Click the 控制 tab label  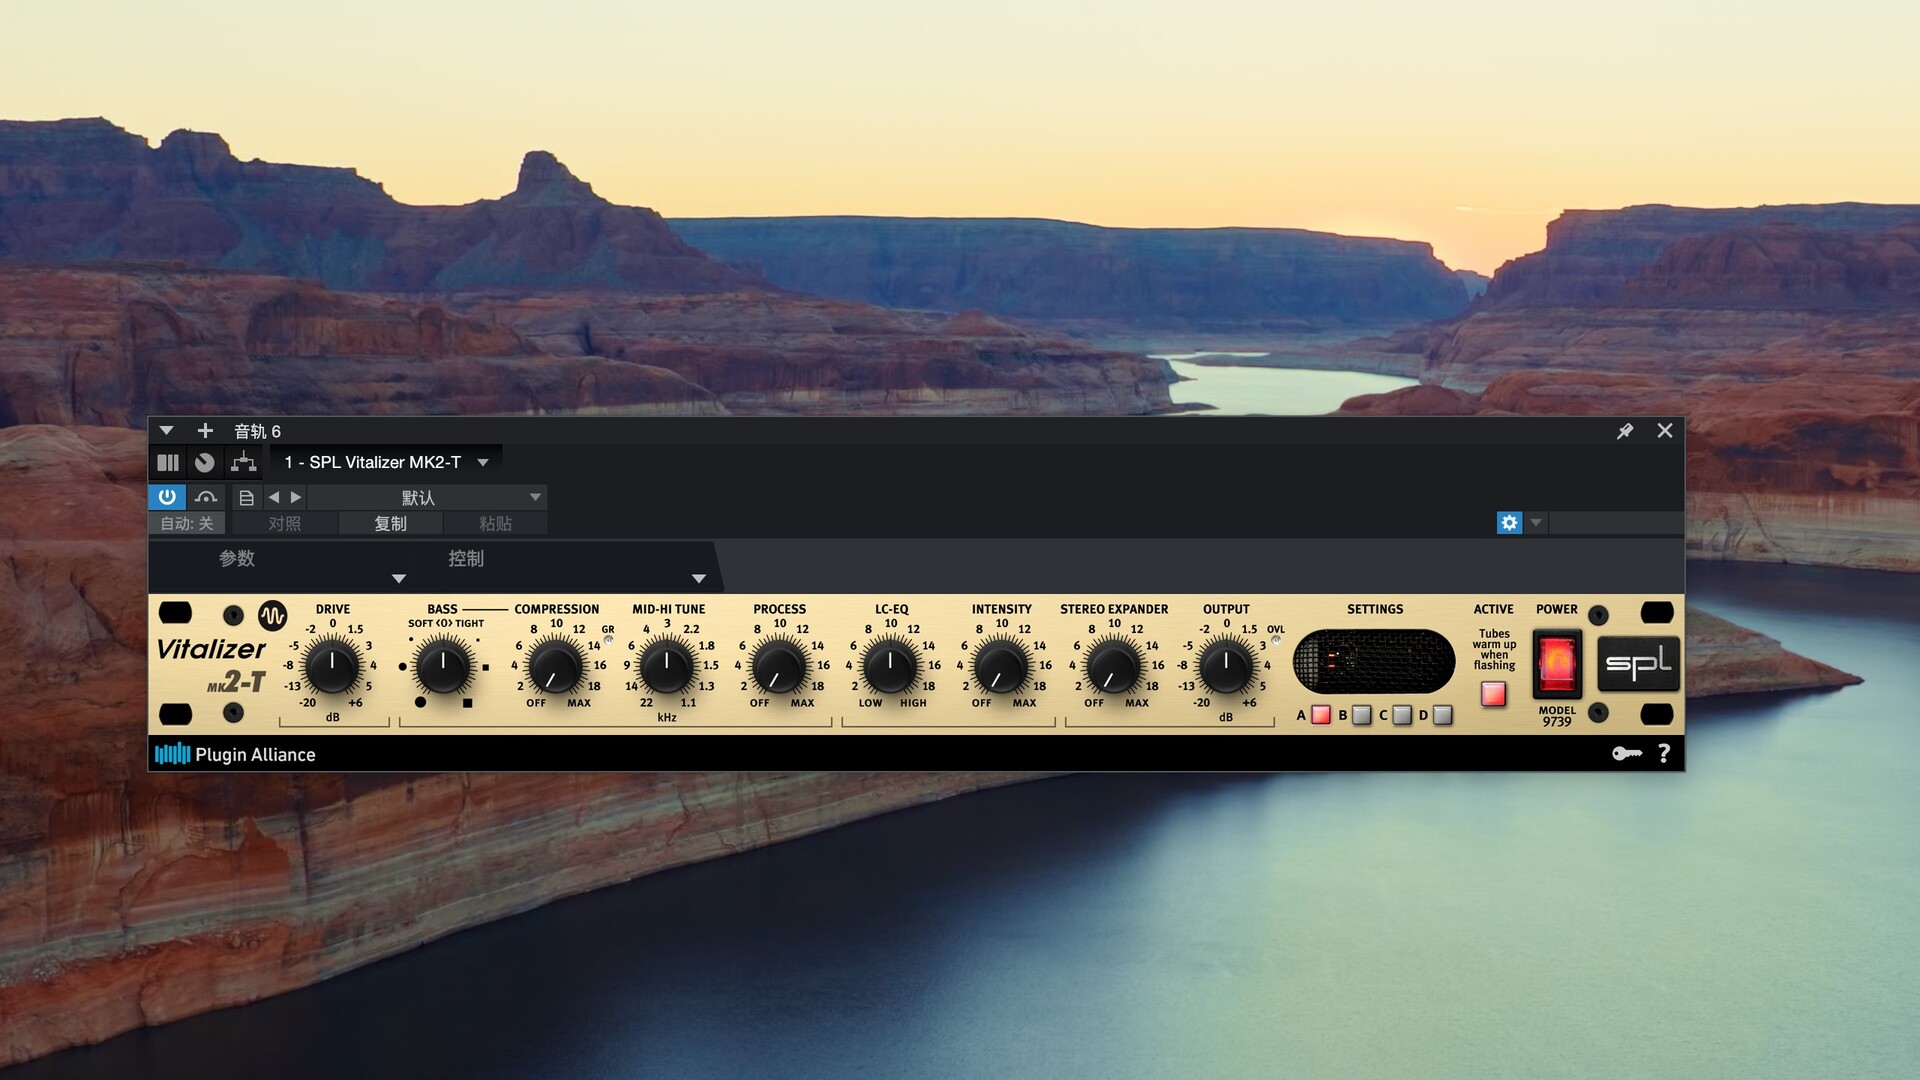click(466, 558)
